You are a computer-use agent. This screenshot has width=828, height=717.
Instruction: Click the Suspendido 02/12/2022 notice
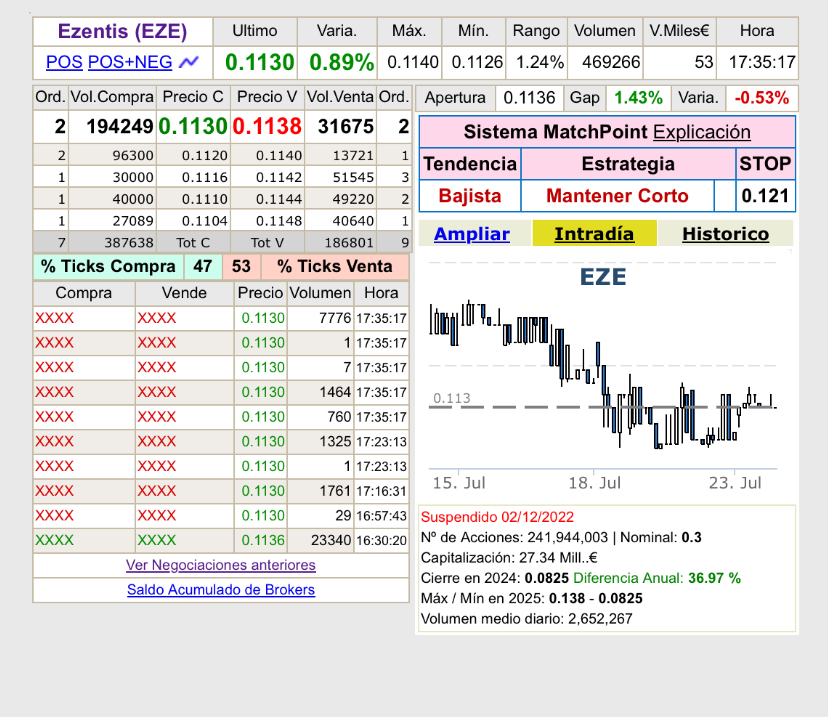tap(497, 517)
